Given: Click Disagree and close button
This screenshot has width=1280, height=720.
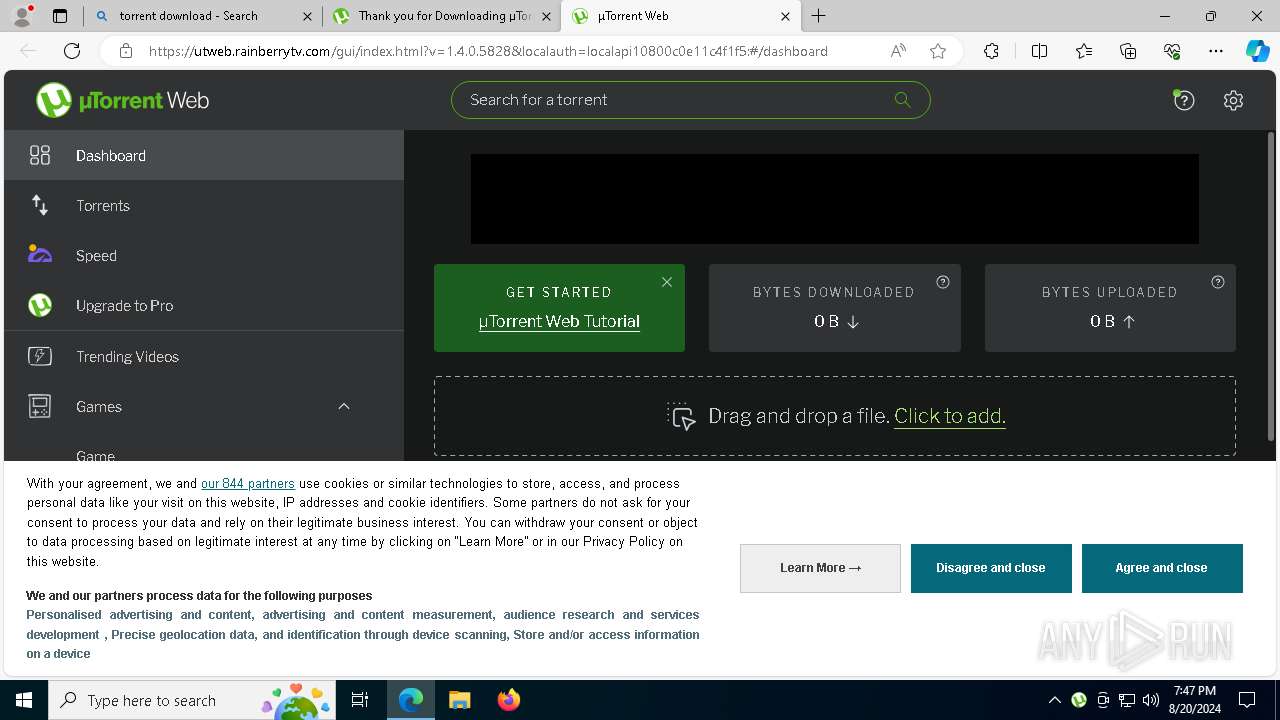Looking at the screenshot, I should point(991,568).
